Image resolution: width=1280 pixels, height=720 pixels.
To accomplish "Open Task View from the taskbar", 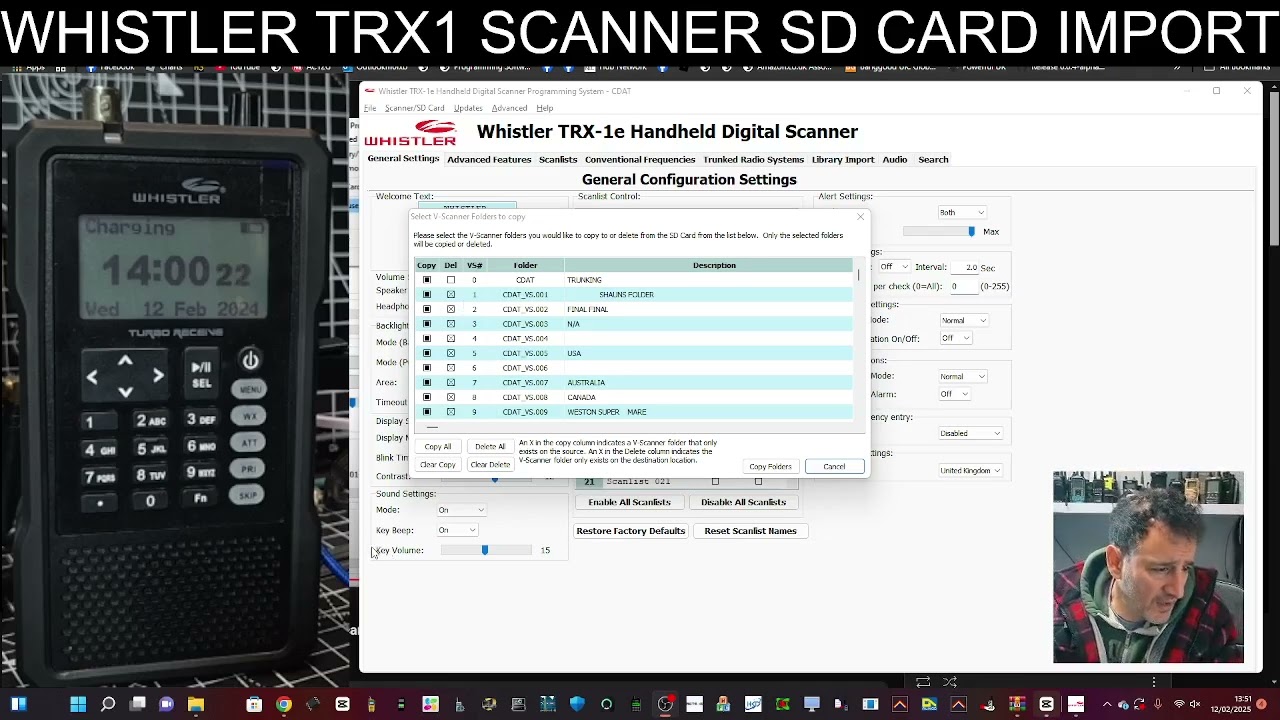I will pyautogui.click(x=138, y=704).
